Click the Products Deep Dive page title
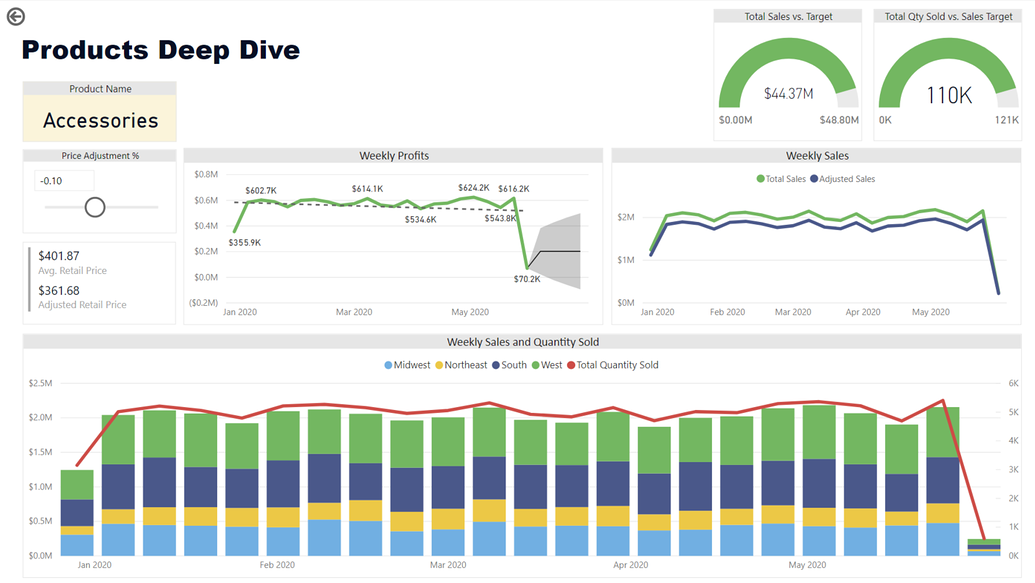 160,49
